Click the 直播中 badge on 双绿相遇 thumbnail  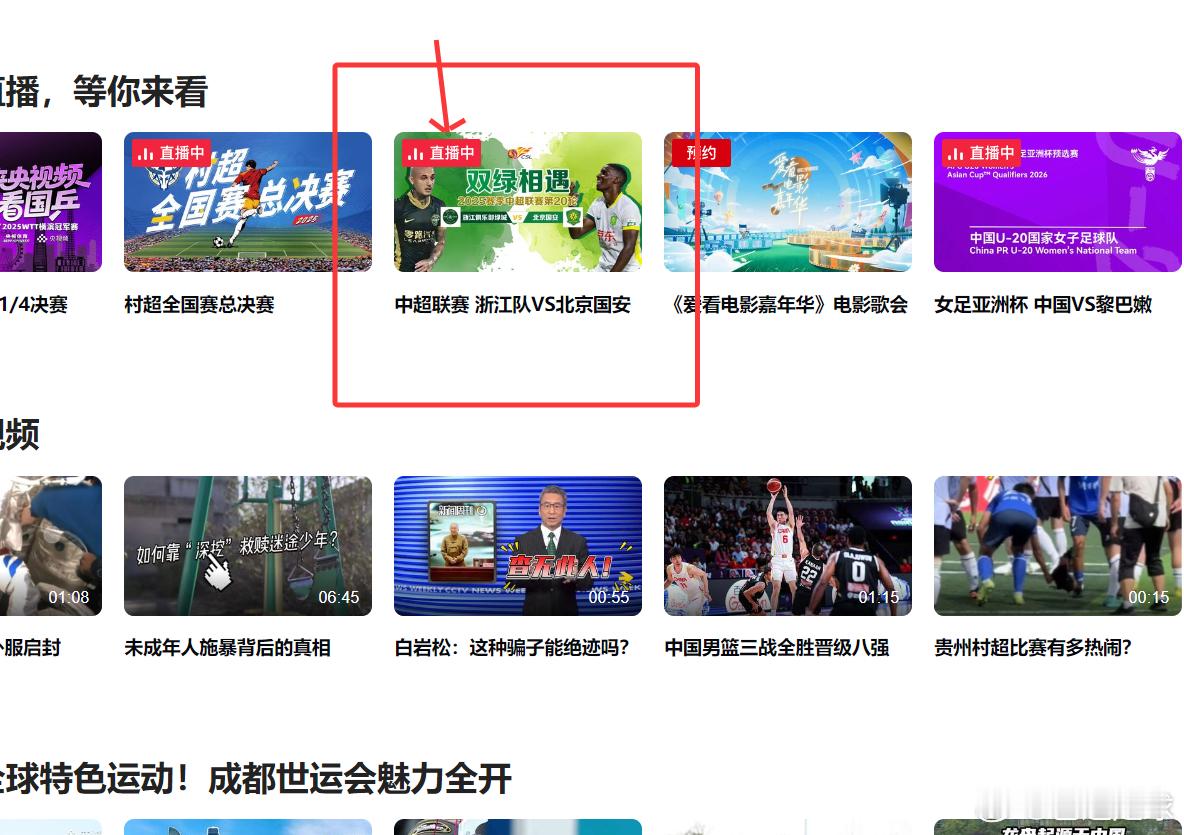(441, 153)
